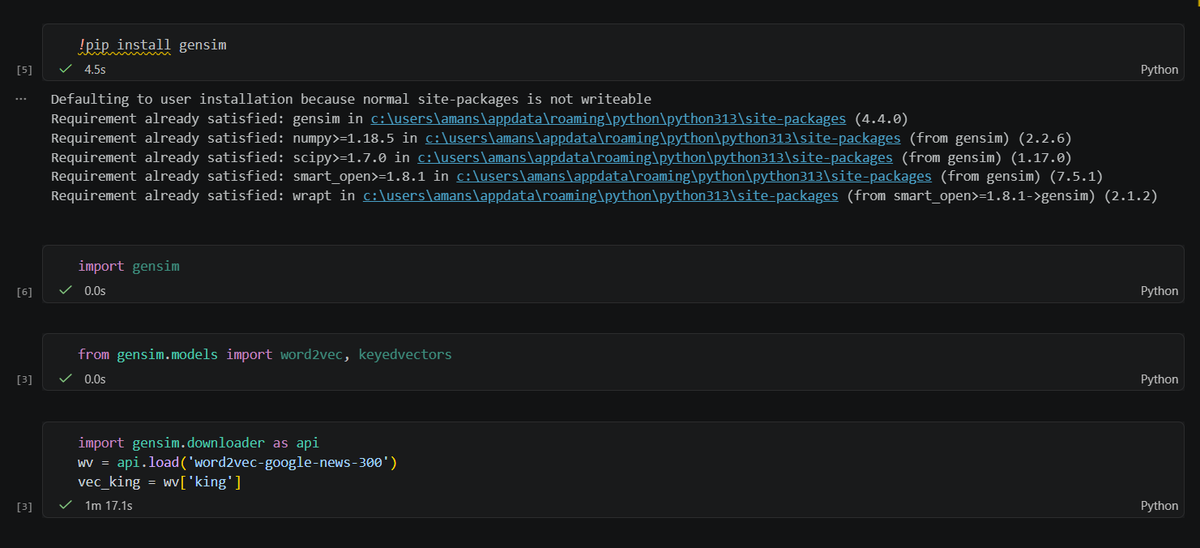Open numpy site-packages path link
1200x548 pixels.
pos(663,138)
